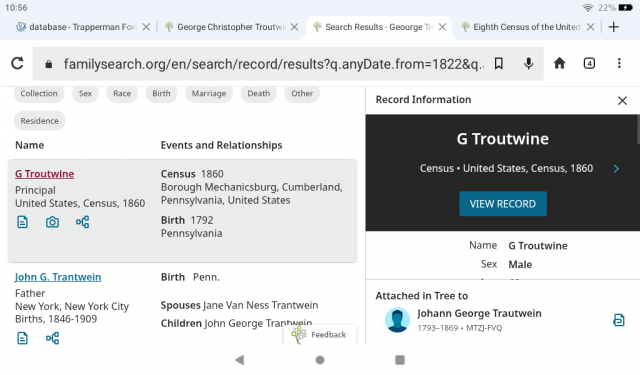Open the Birth filter chip

tap(161, 93)
